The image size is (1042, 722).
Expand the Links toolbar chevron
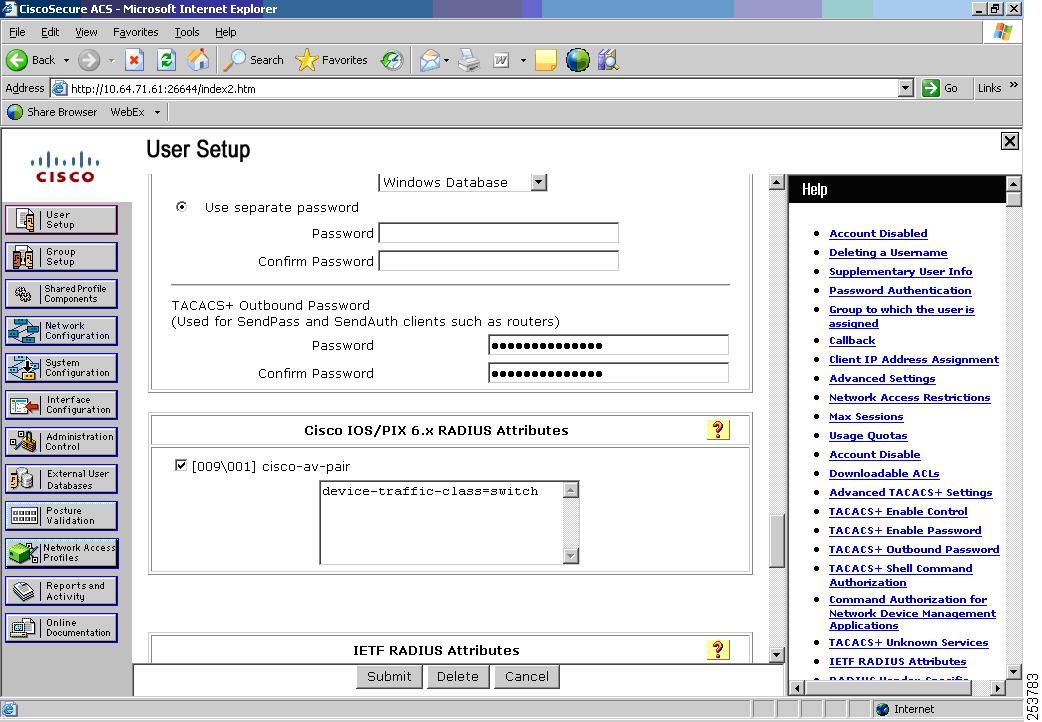tap(1013, 85)
